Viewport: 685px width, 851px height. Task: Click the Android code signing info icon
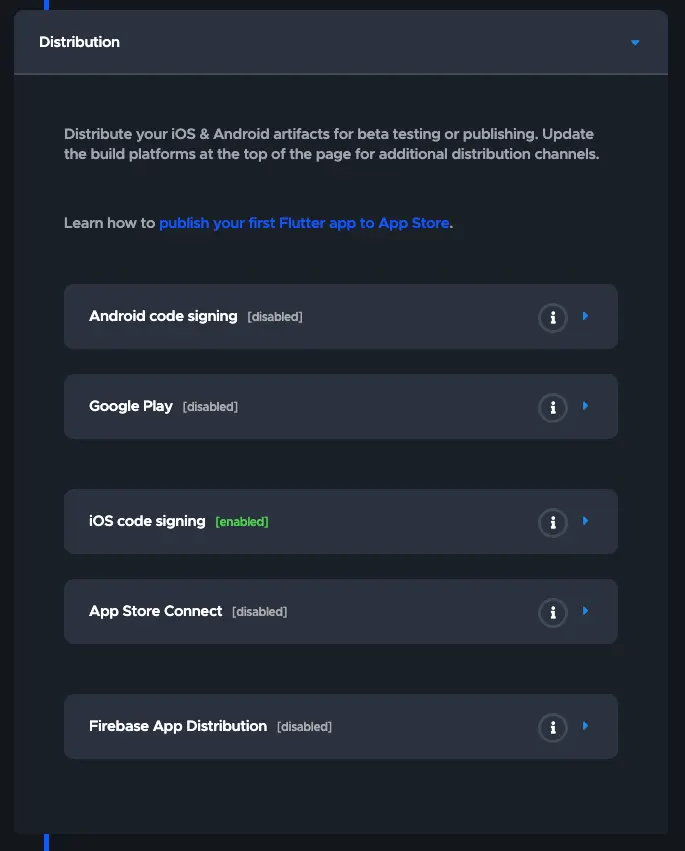click(x=552, y=317)
